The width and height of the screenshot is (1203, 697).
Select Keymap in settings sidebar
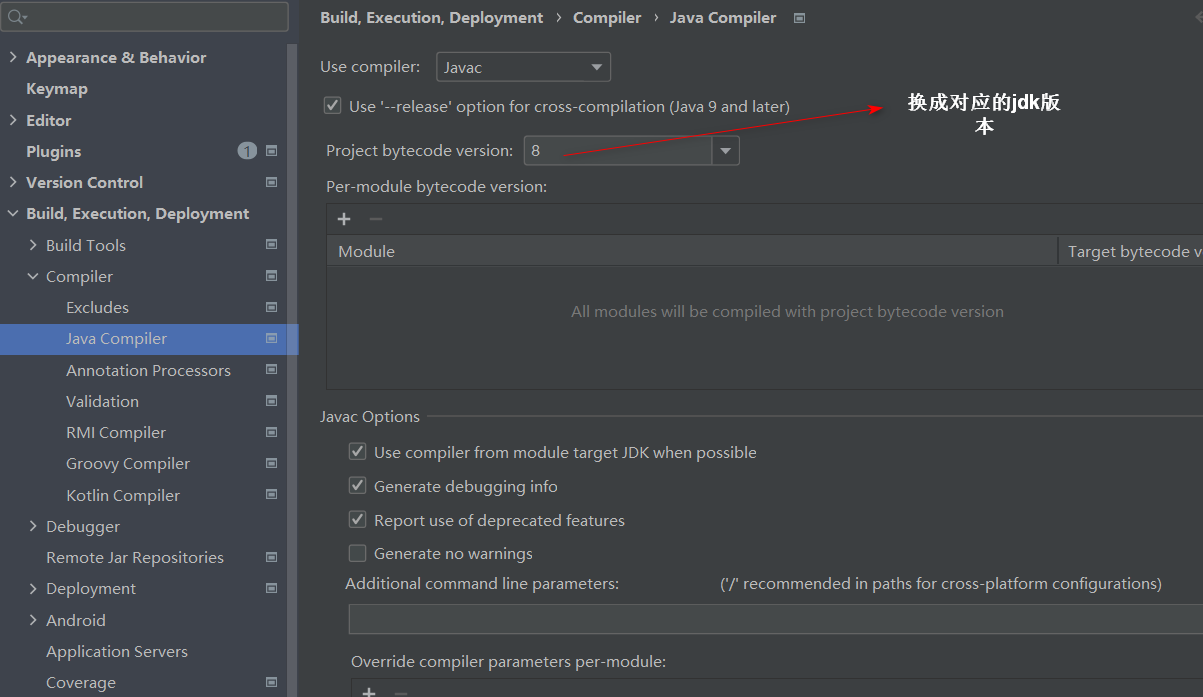(57, 89)
